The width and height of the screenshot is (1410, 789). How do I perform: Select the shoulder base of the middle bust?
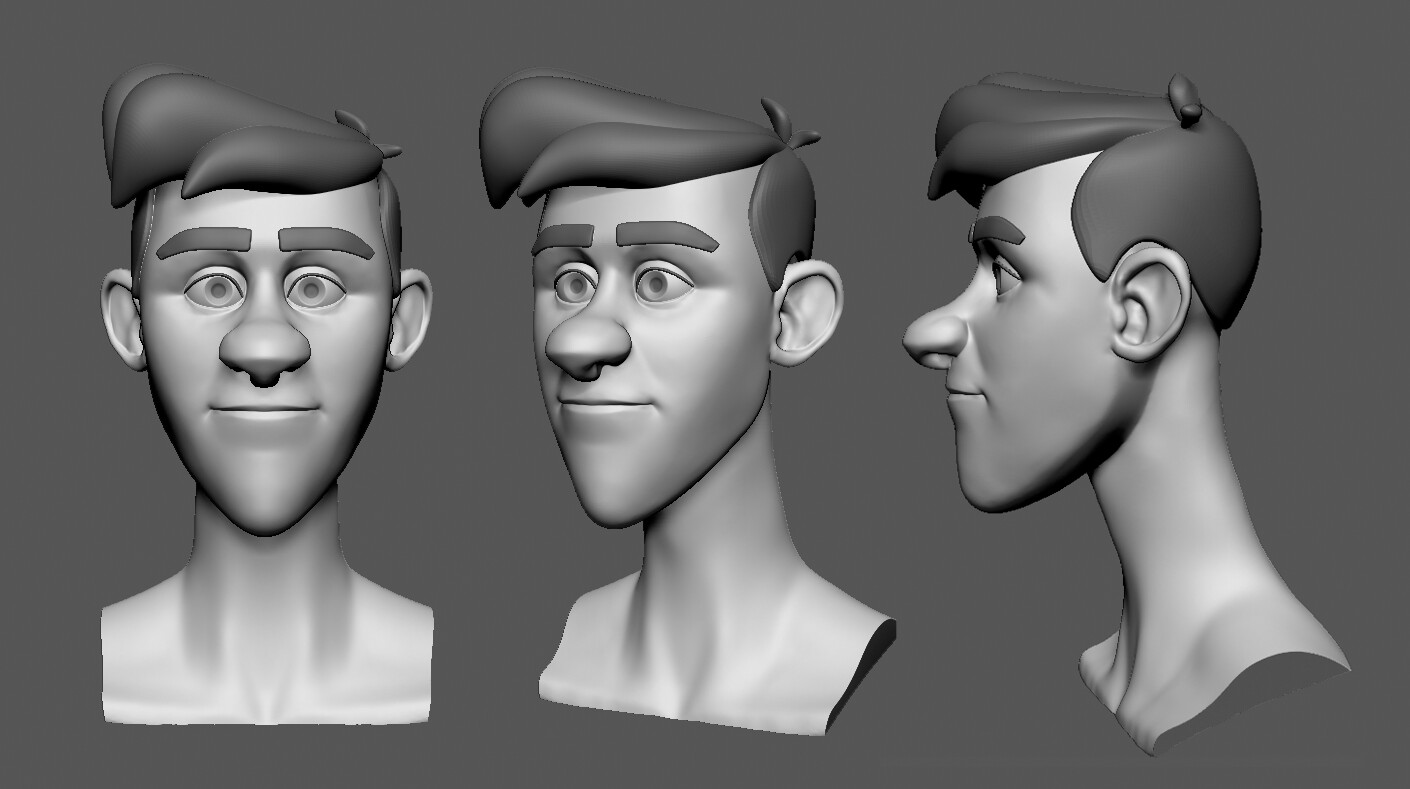[700, 660]
